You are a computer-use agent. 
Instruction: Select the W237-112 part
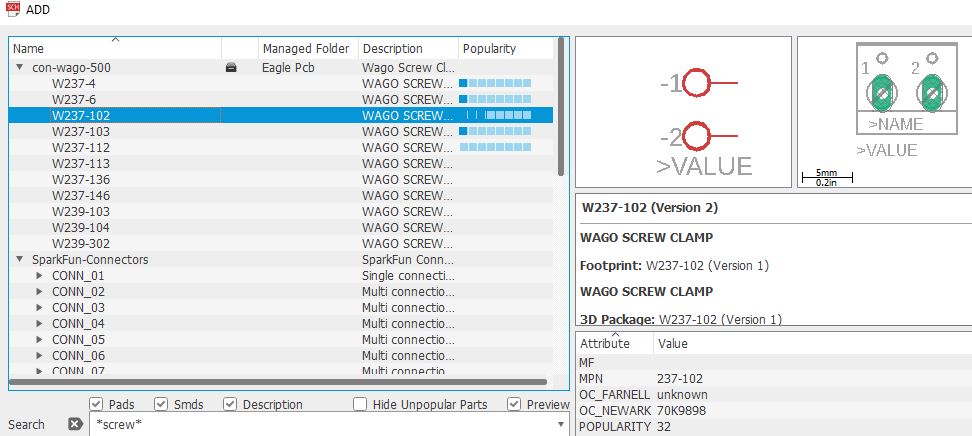(81, 148)
